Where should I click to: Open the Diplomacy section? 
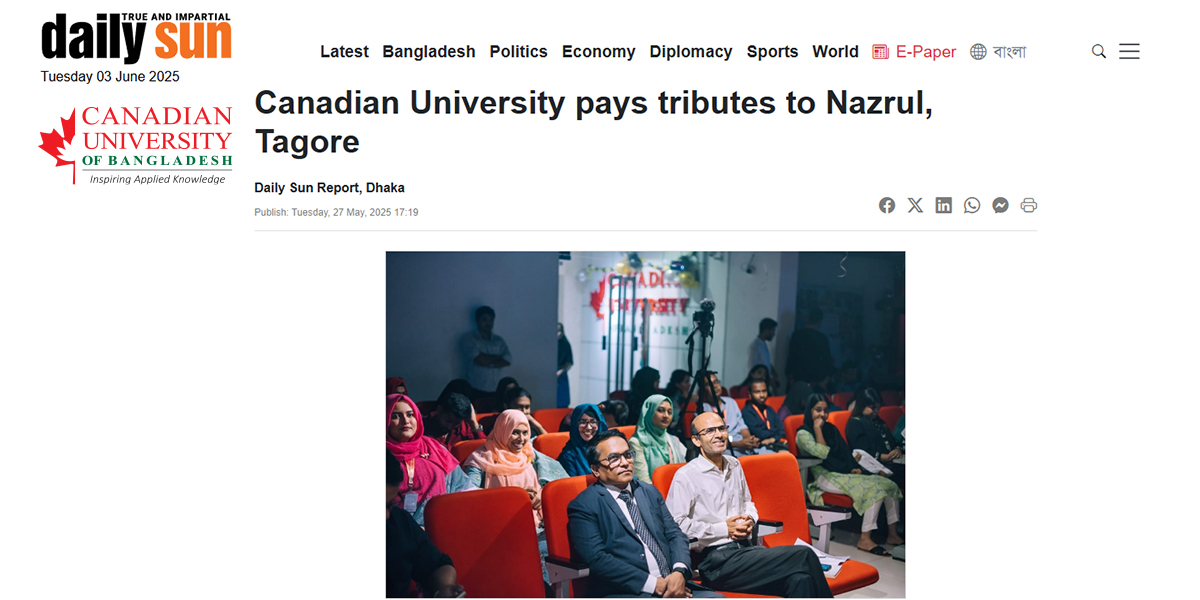pyautogui.click(x=691, y=52)
